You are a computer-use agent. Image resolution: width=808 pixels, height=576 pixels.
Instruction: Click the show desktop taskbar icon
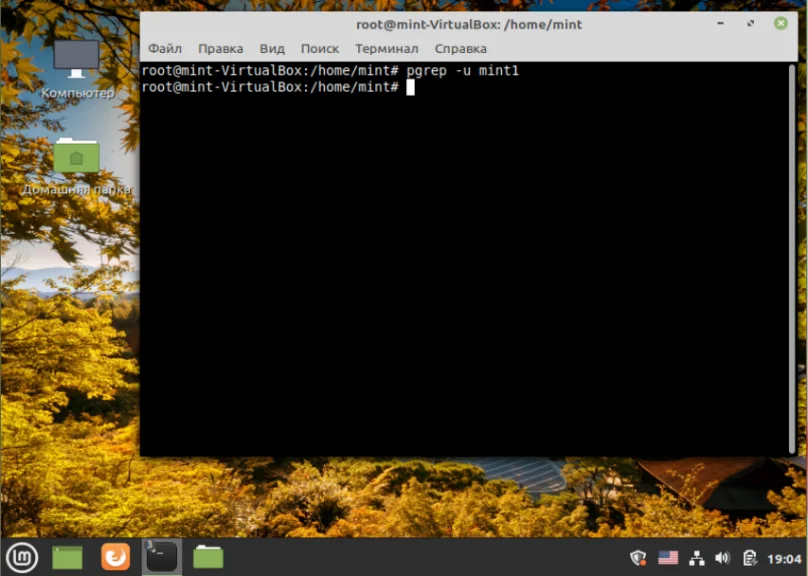click(66, 557)
